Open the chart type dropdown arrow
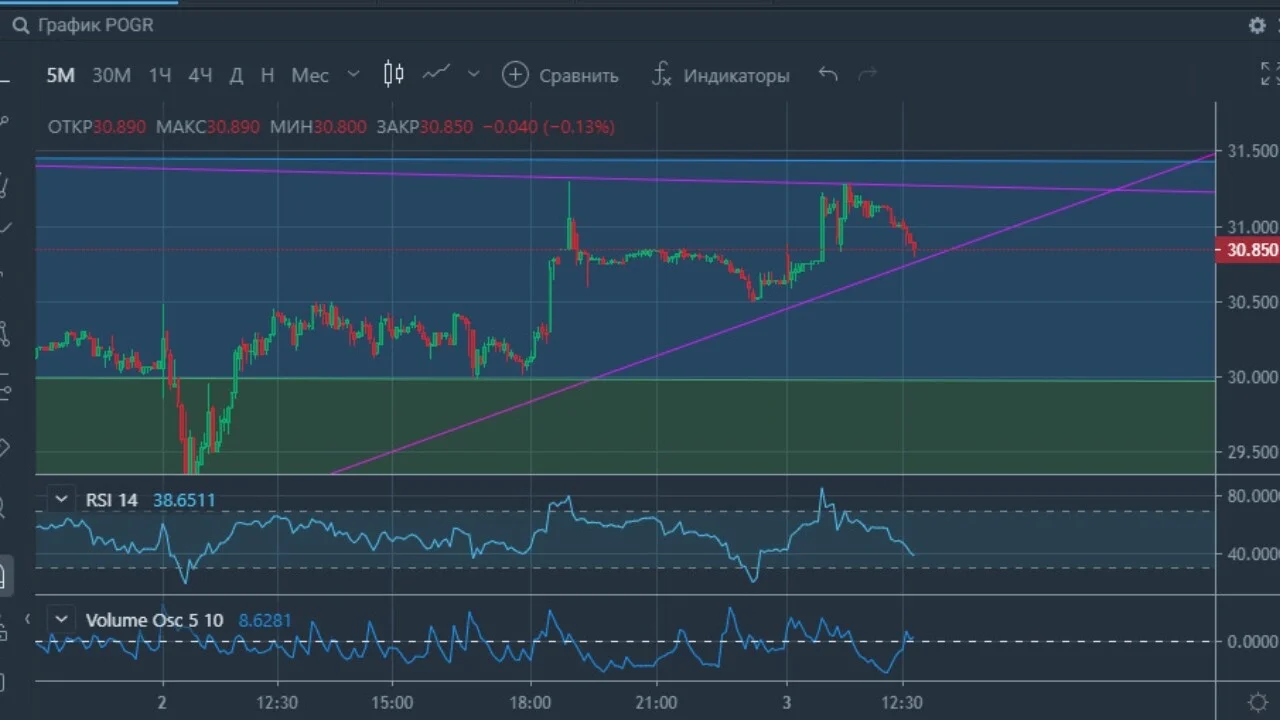 [x=474, y=74]
